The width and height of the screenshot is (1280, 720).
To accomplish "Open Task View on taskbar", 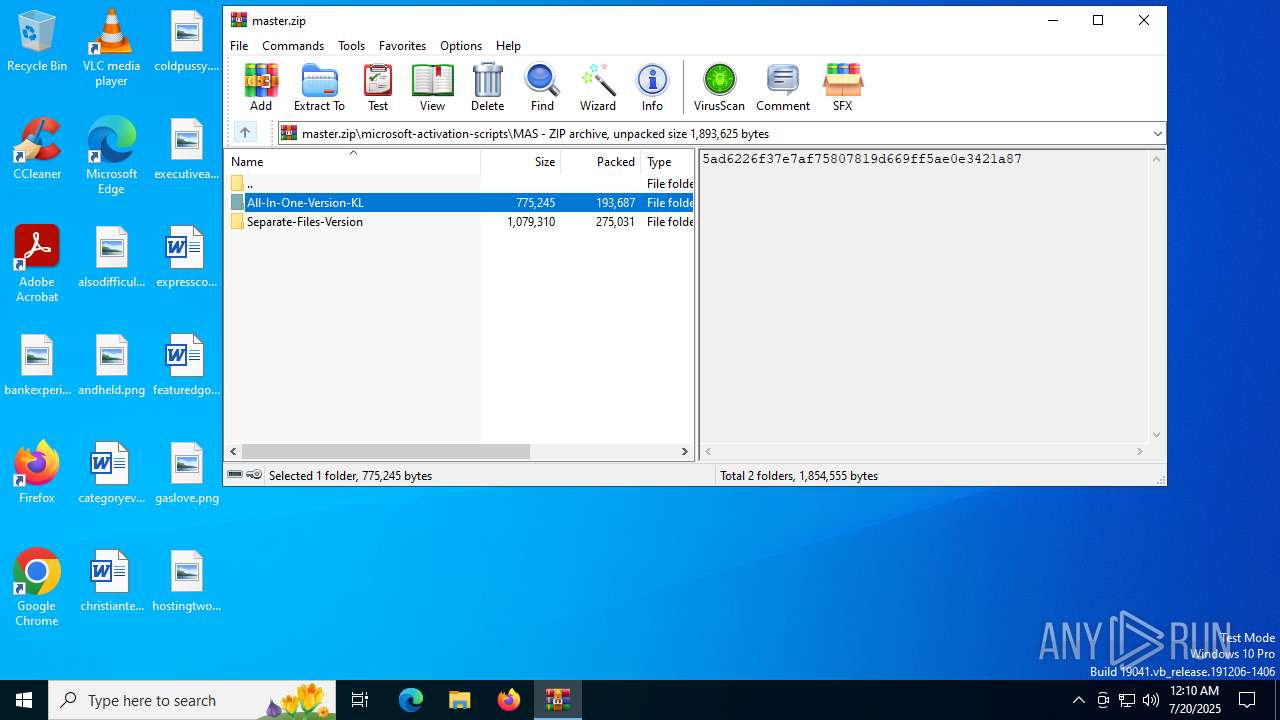I will [x=360, y=700].
